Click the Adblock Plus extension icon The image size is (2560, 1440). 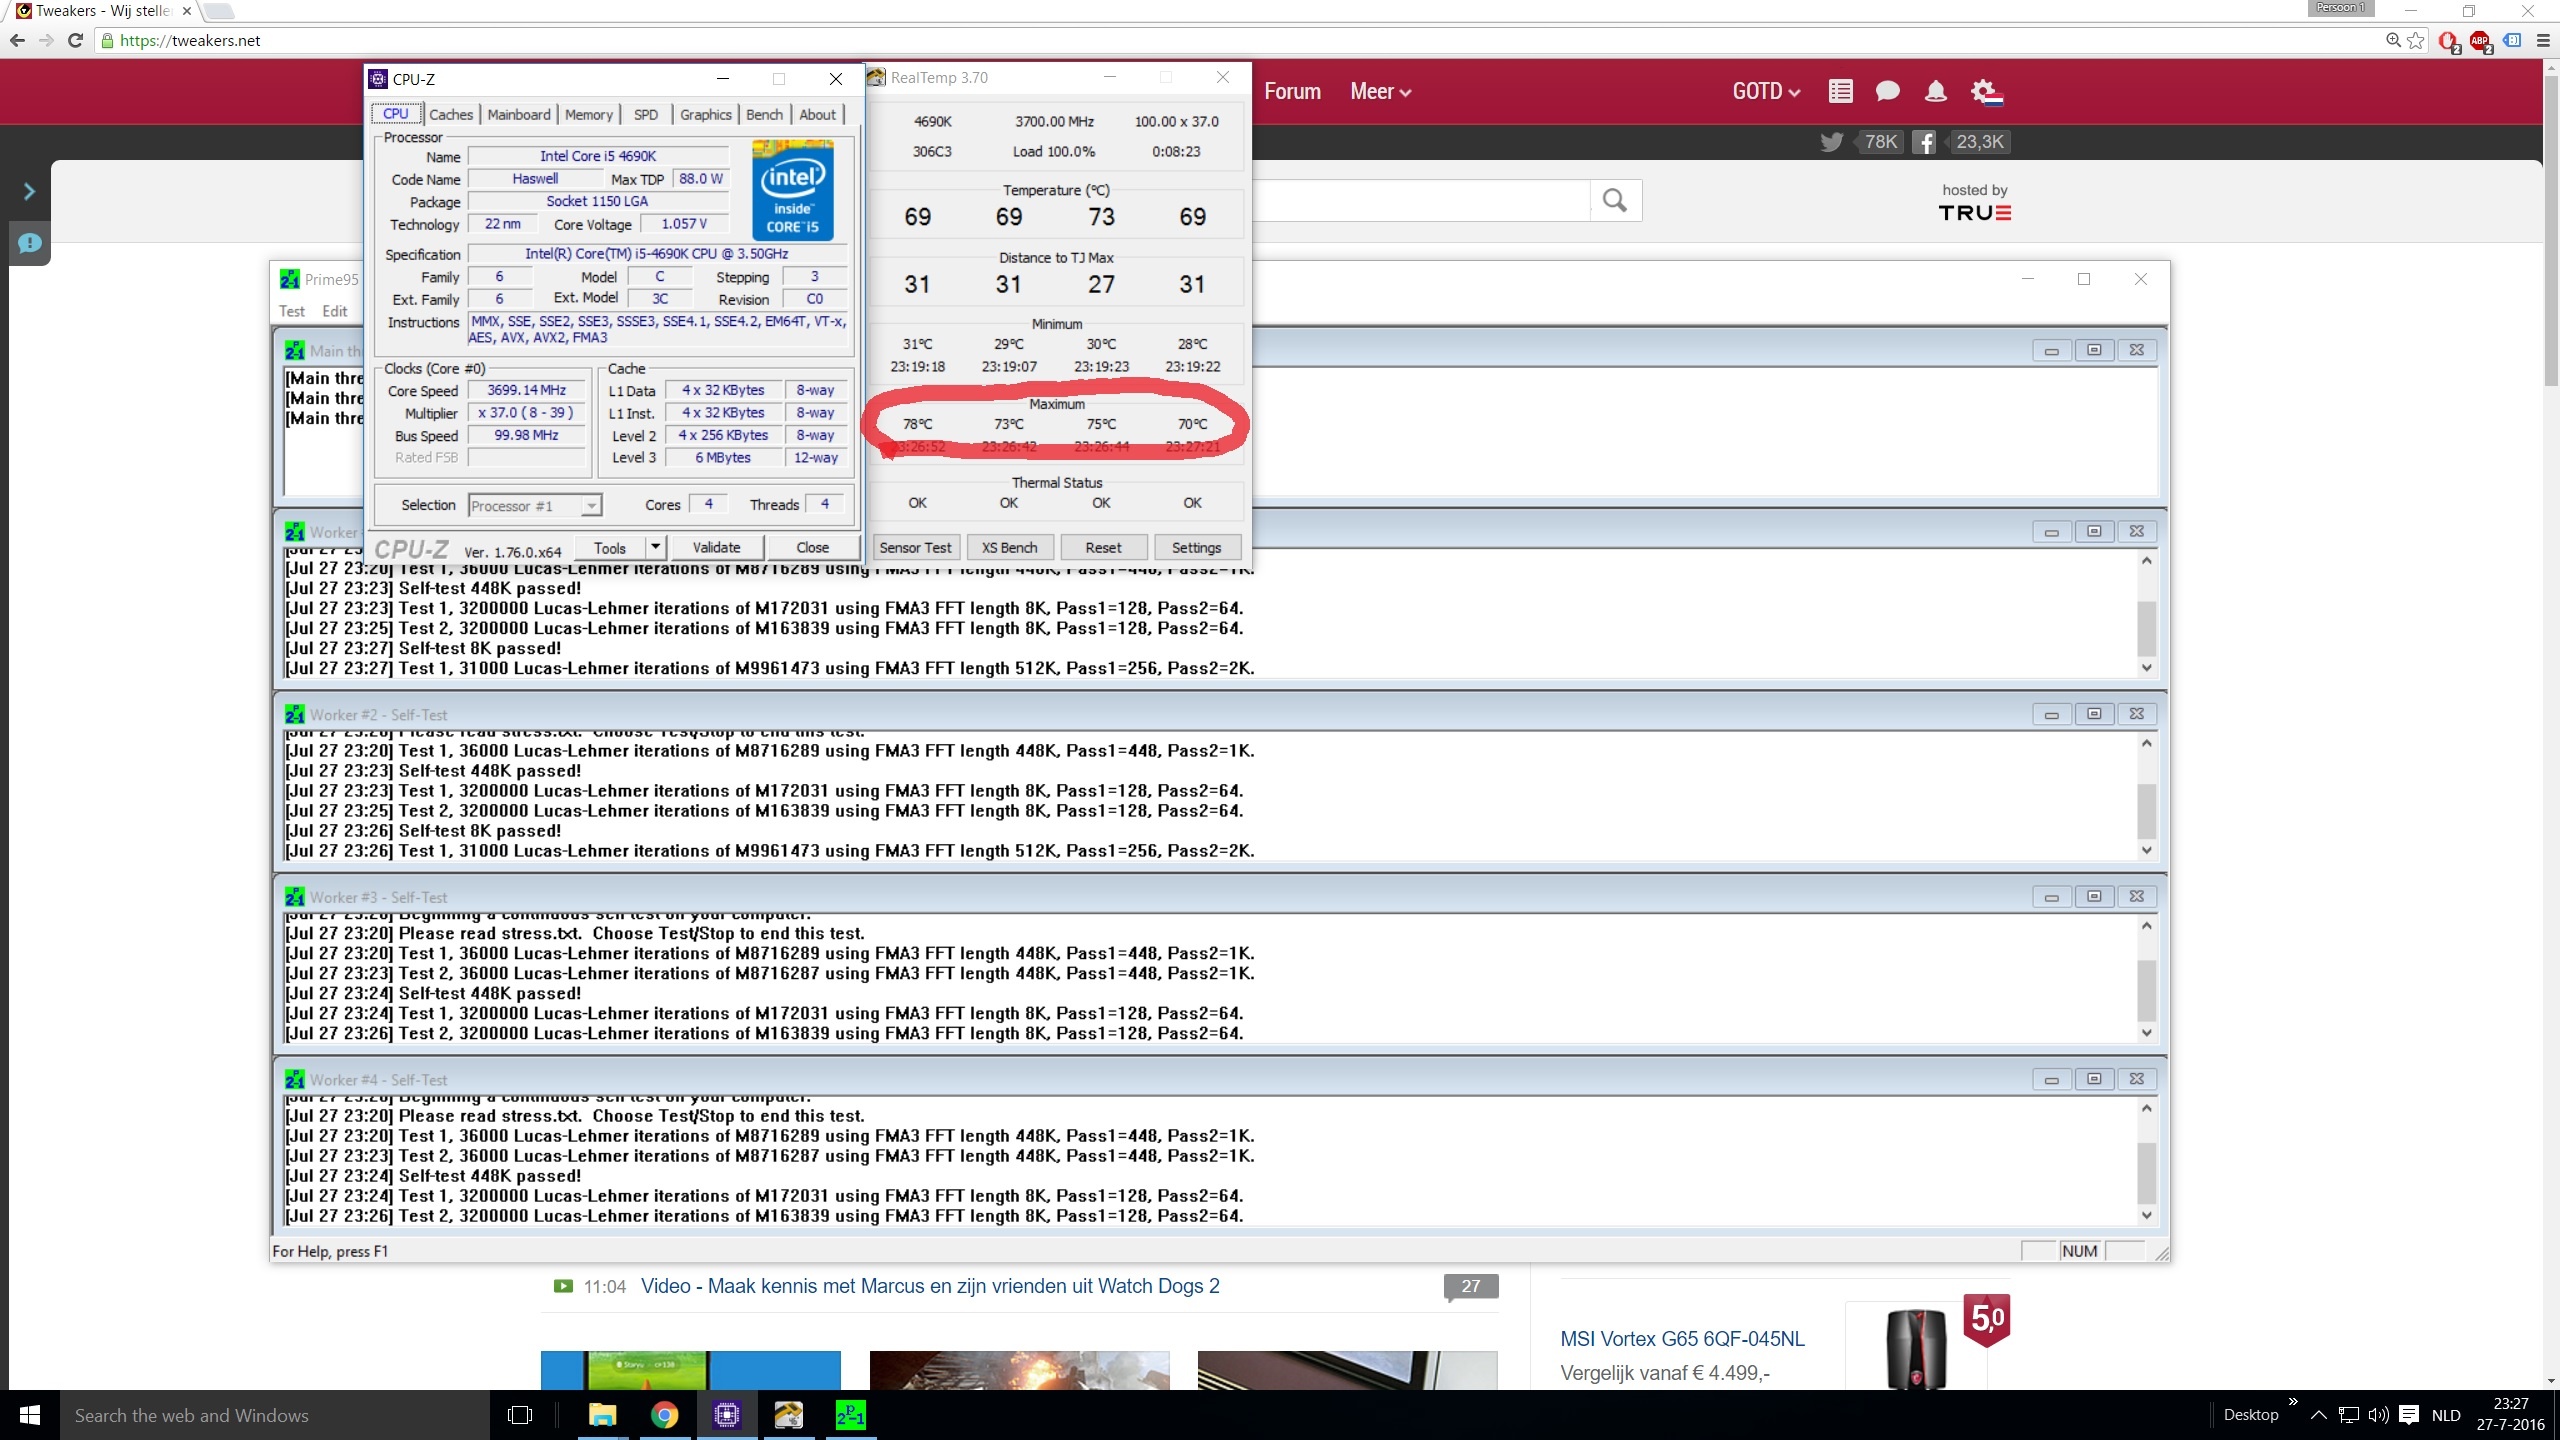pyautogui.click(x=2480, y=41)
